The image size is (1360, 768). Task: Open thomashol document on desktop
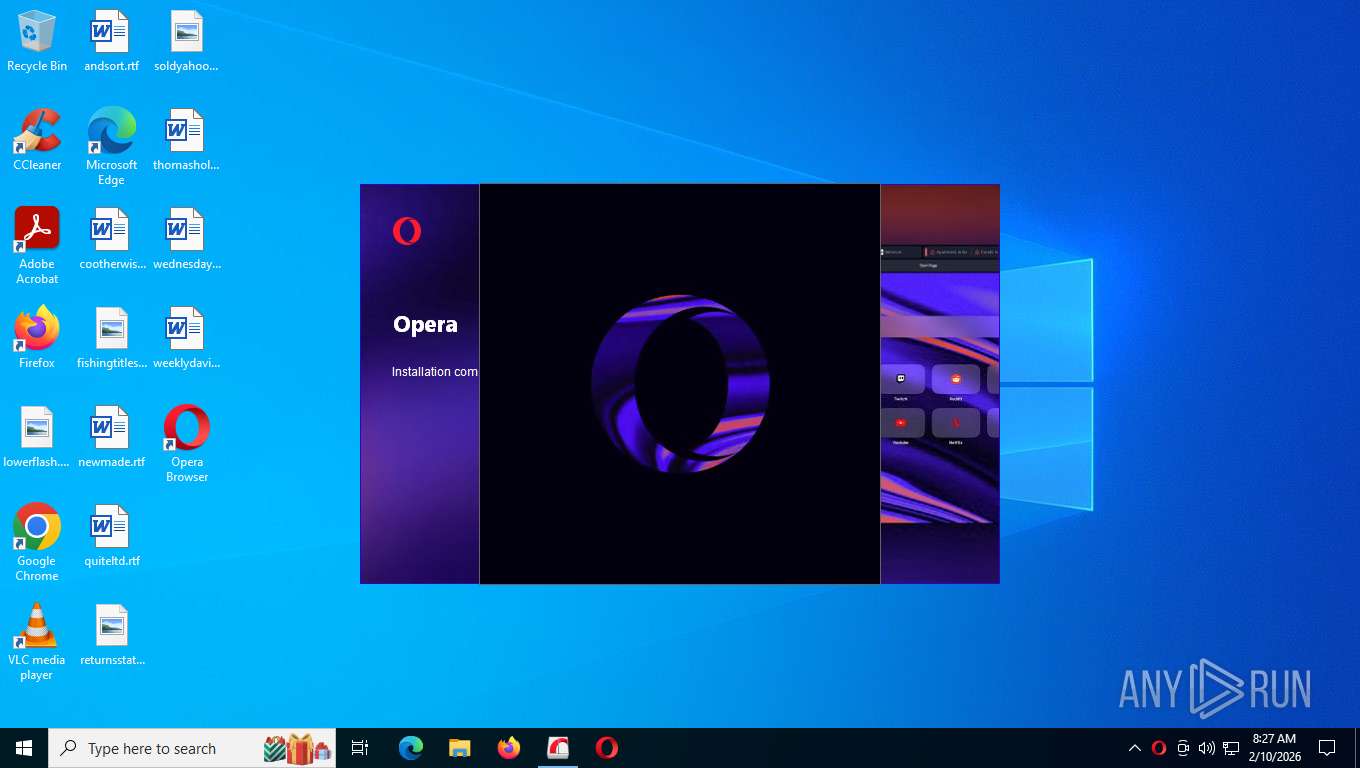coord(186,140)
